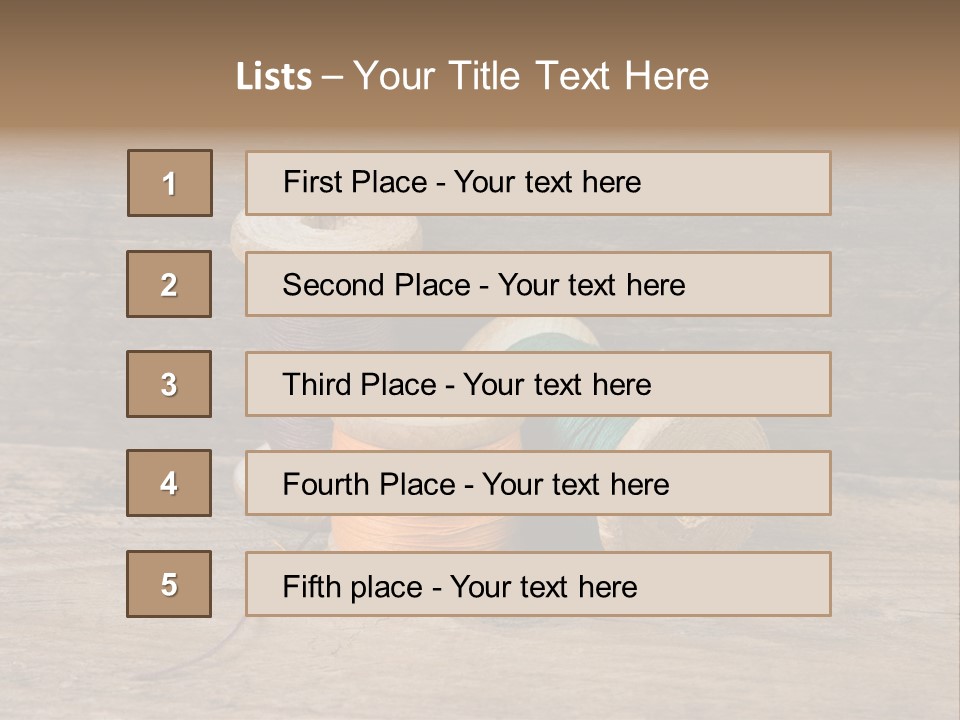Screen dimensions: 960x720
Task: Click the words "First Place"
Action: tap(355, 182)
